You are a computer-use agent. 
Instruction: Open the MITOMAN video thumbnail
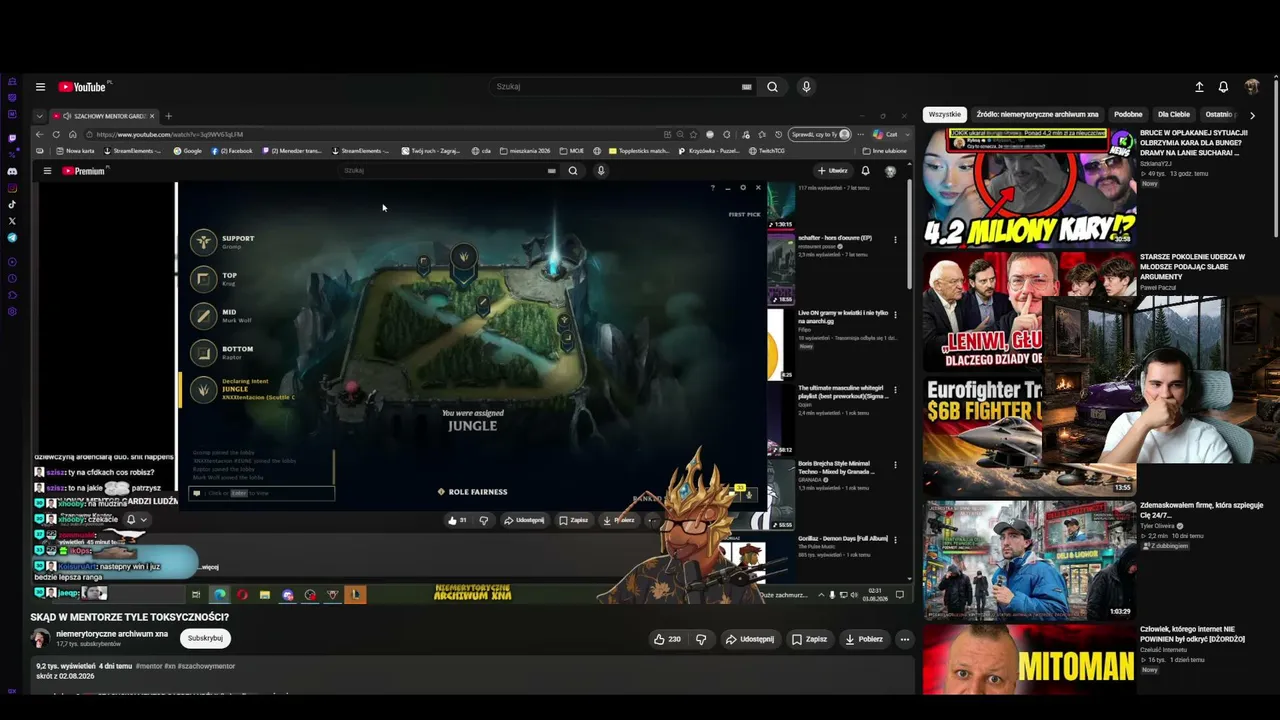pyautogui.click(x=1029, y=659)
